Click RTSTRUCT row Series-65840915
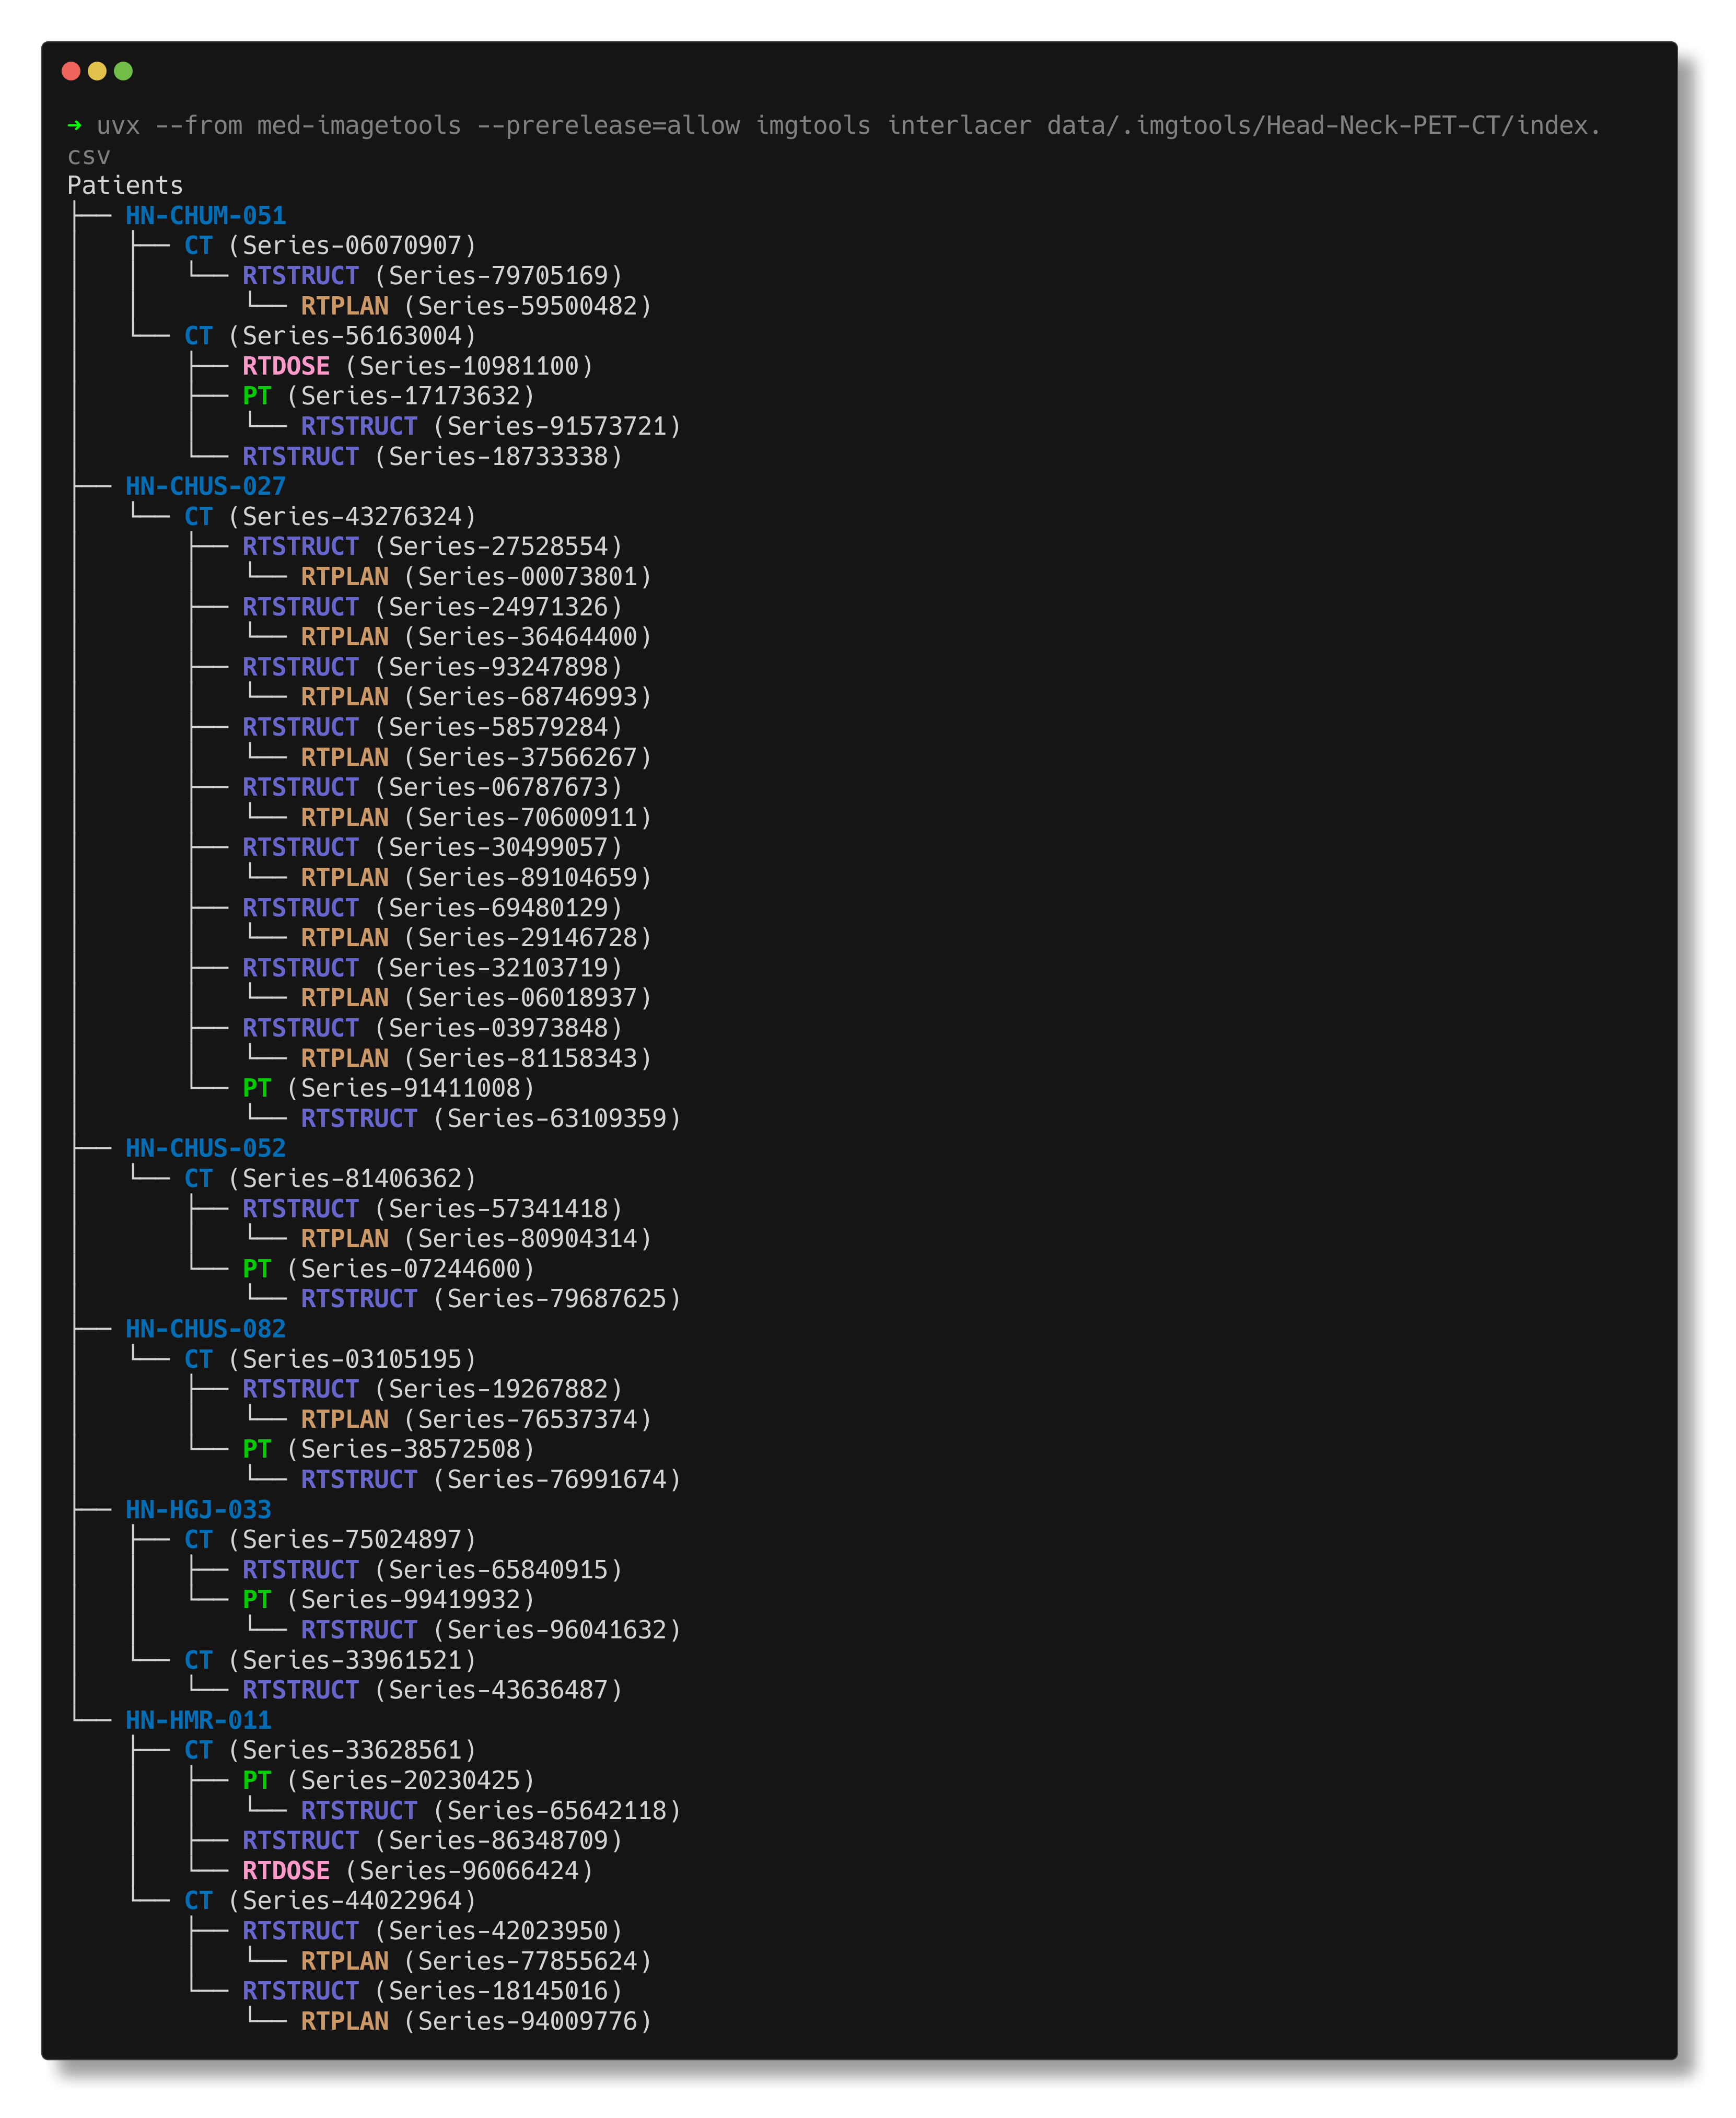 433,1570
